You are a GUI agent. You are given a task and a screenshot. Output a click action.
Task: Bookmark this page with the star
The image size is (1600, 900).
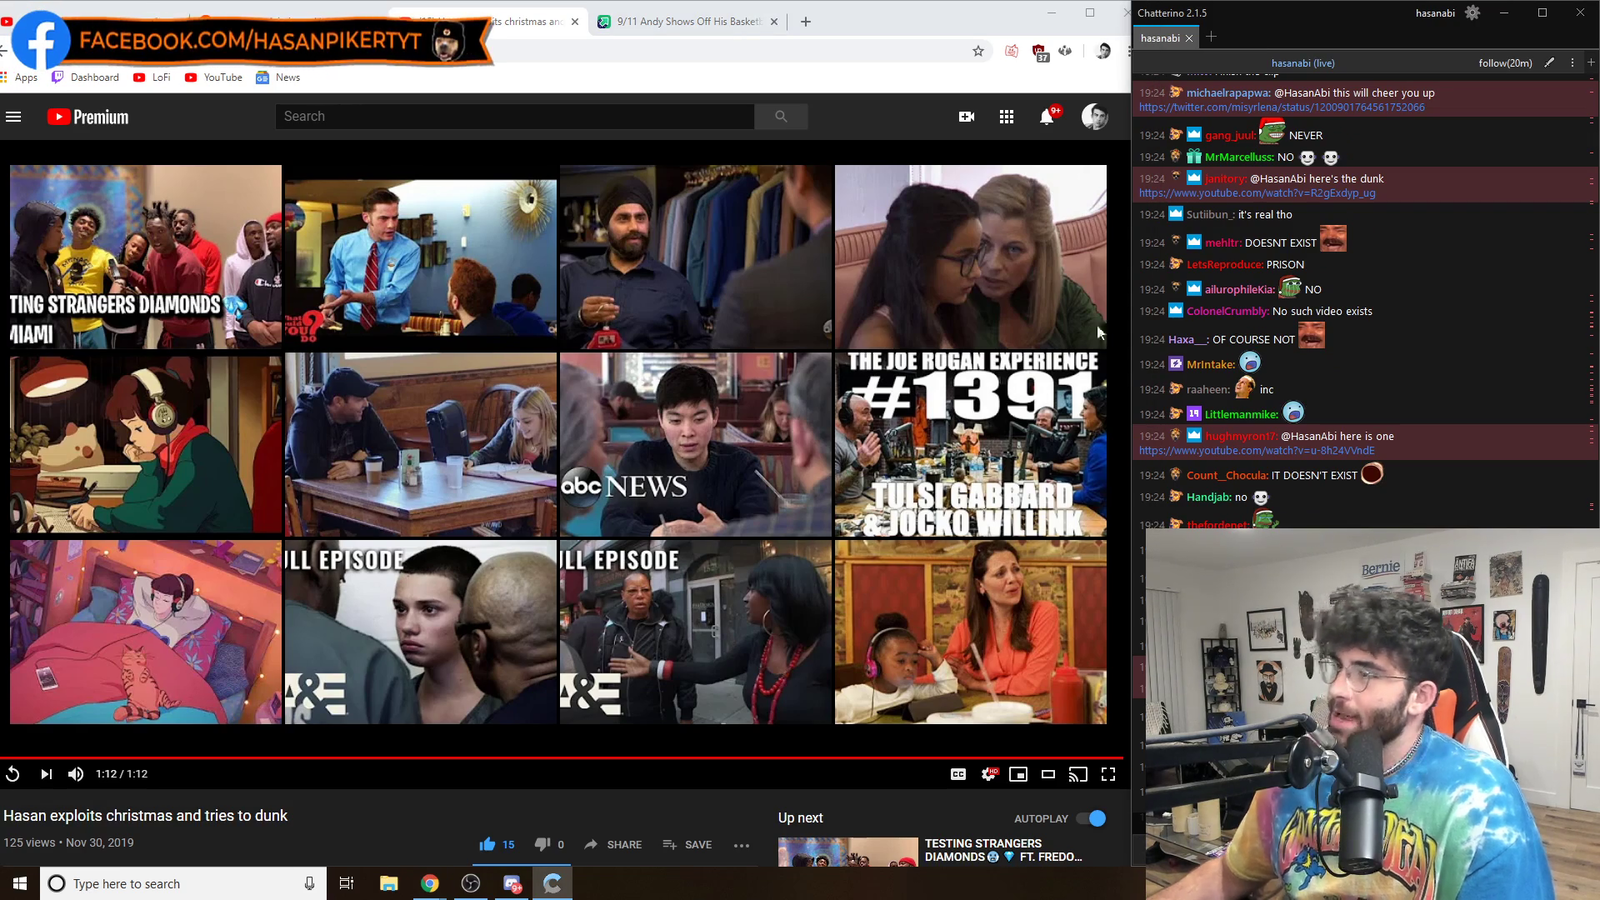click(x=978, y=51)
